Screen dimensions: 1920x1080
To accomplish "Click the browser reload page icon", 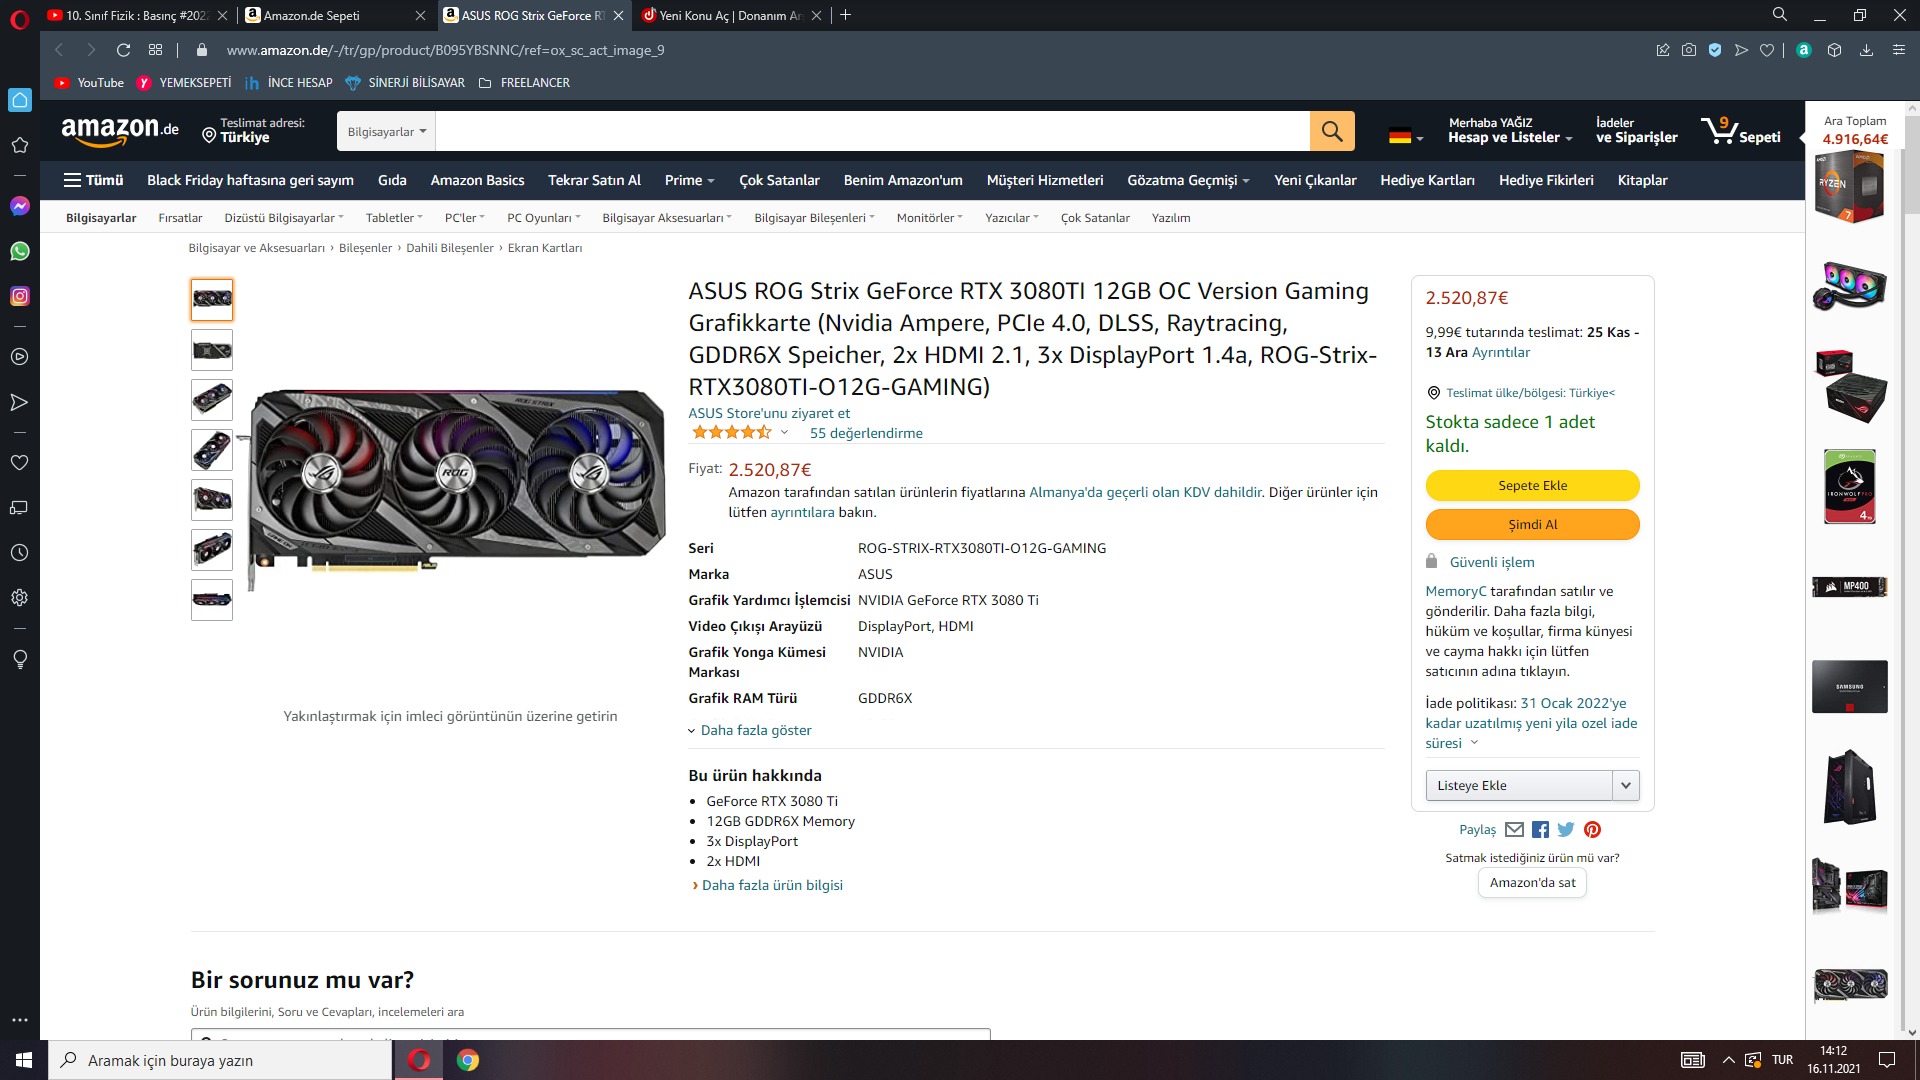I will click(x=123, y=50).
